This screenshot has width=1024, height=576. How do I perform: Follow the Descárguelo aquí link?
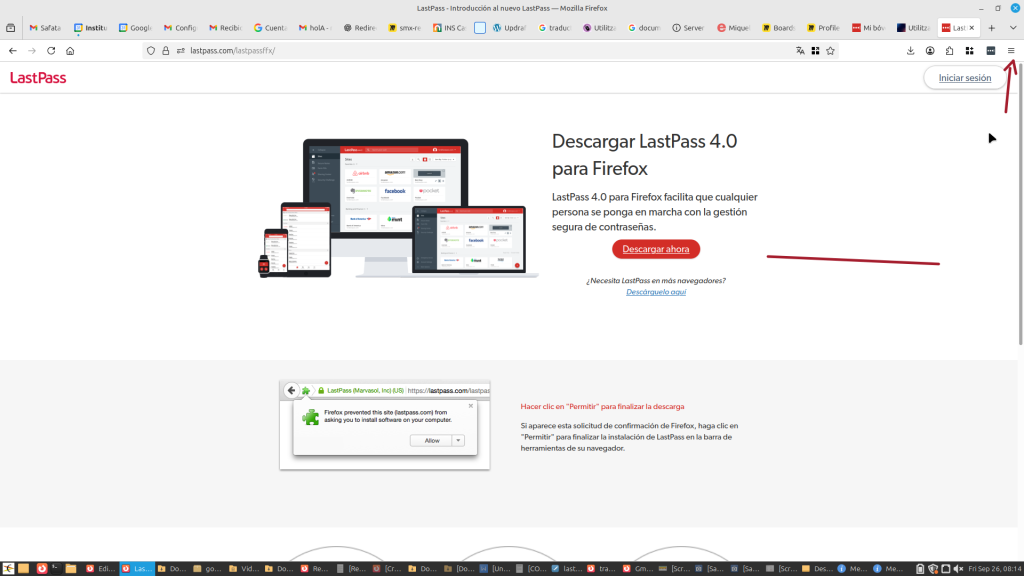tap(655, 292)
